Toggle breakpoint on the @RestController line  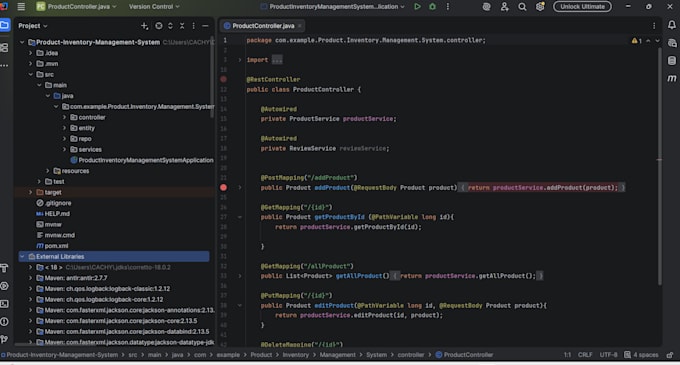click(x=223, y=79)
